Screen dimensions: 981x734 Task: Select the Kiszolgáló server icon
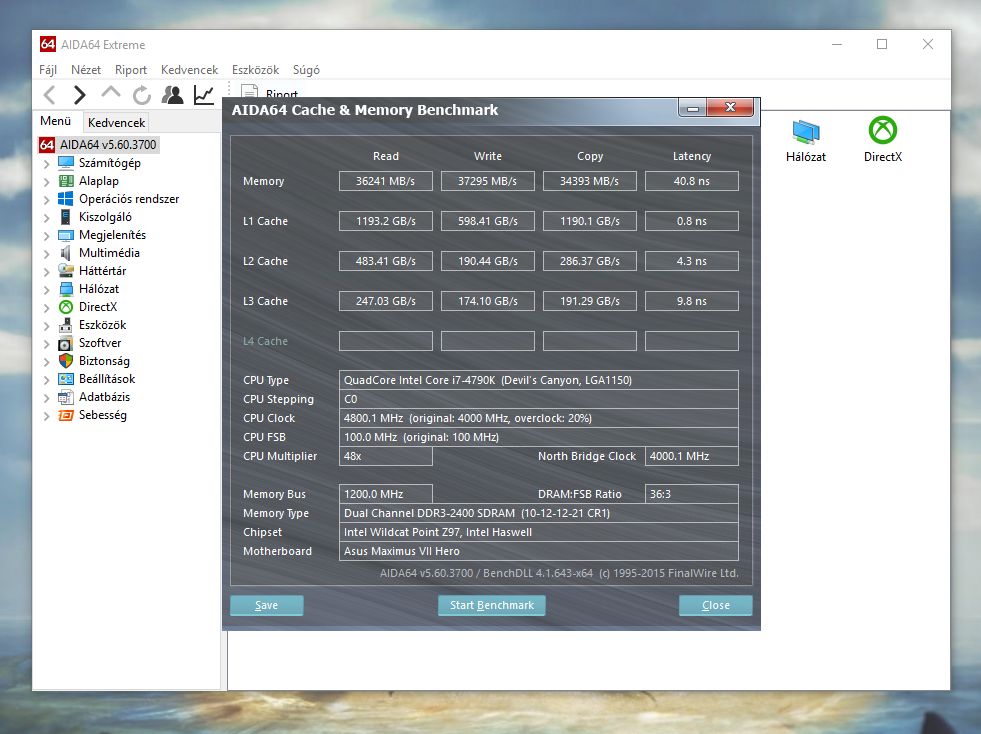[x=66, y=217]
